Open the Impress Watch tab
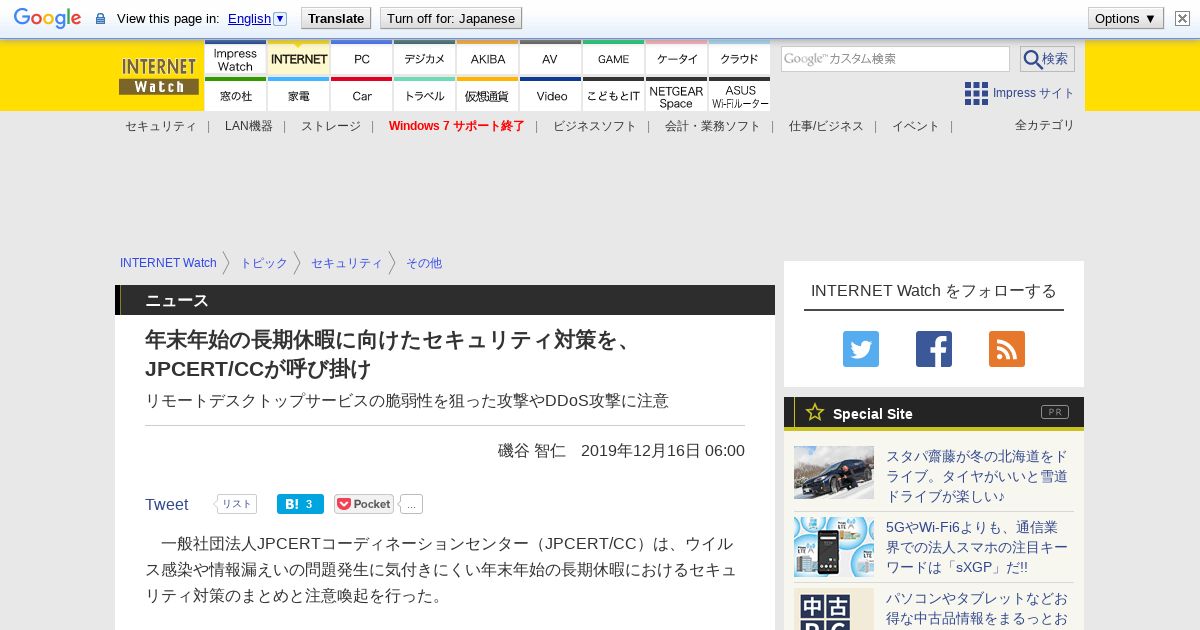 [x=235, y=59]
